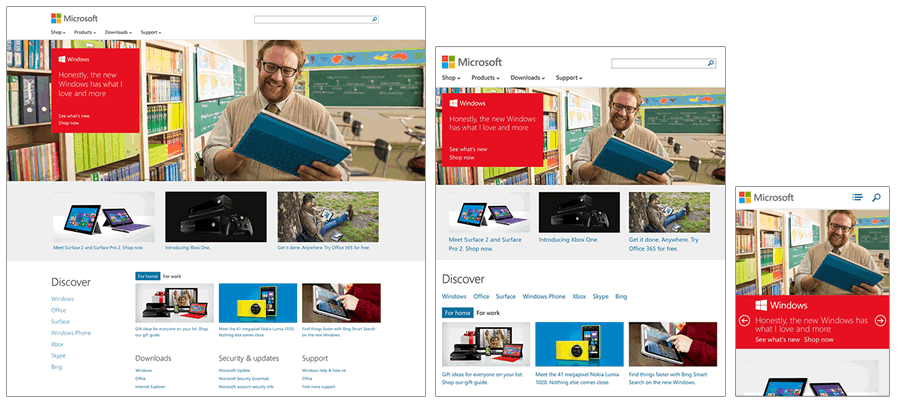The image size is (900, 405).
Task: Click Surface in the tablet-width Discover row
Action: point(506,297)
